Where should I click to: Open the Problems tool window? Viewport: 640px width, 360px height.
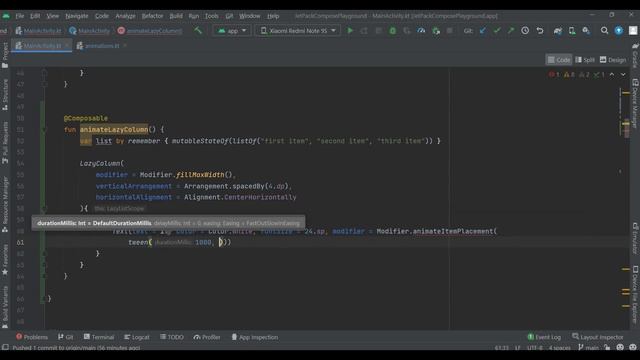32,337
